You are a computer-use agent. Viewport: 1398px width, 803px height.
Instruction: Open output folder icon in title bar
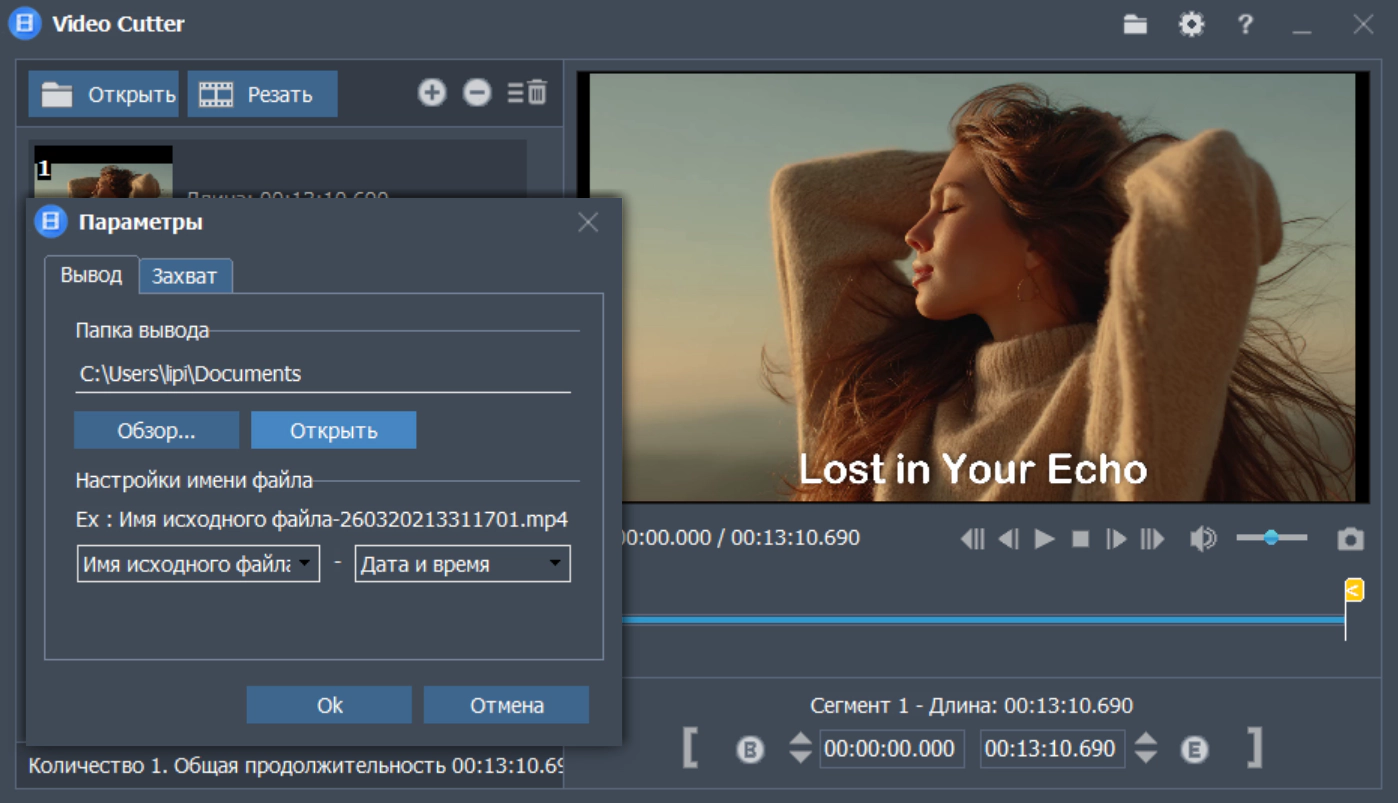[1135, 25]
